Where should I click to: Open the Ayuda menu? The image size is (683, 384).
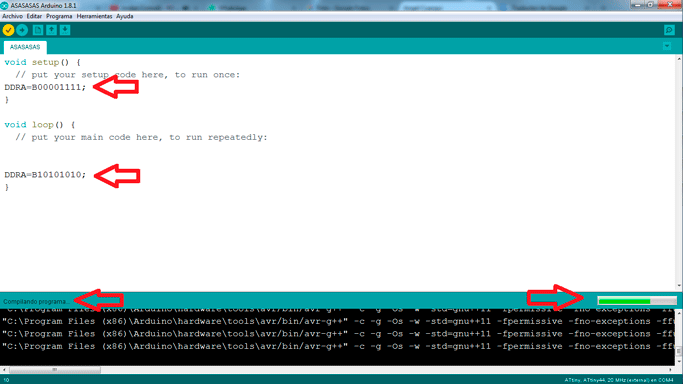coord(125,16)
